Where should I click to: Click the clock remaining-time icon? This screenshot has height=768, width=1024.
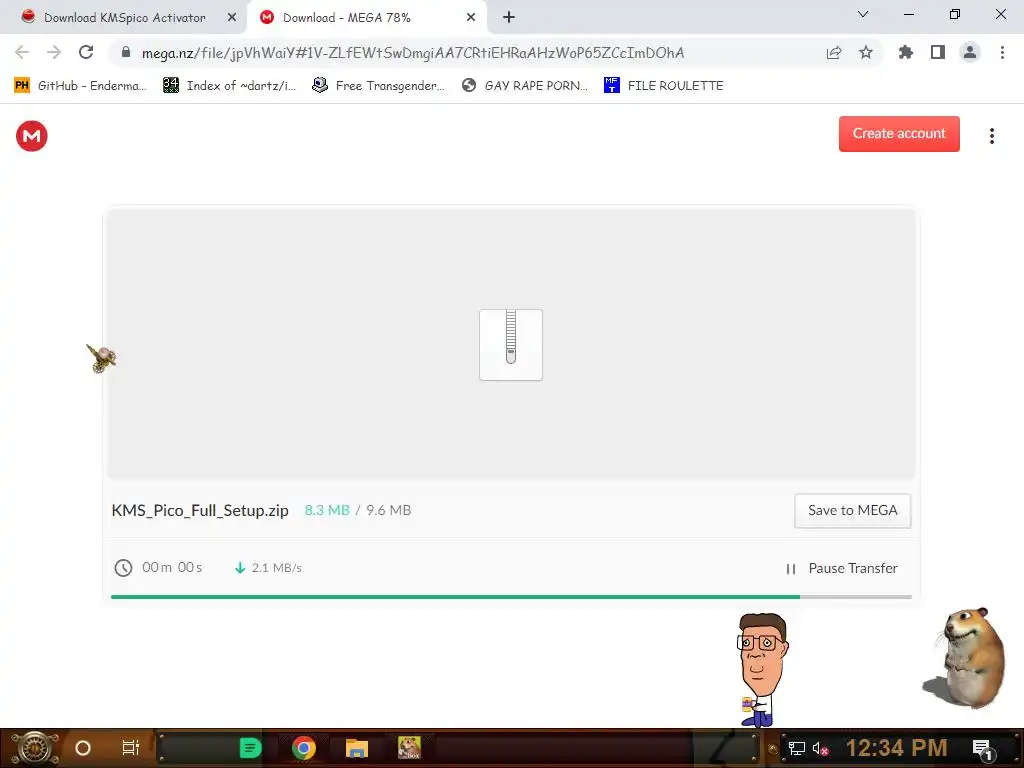123,568
